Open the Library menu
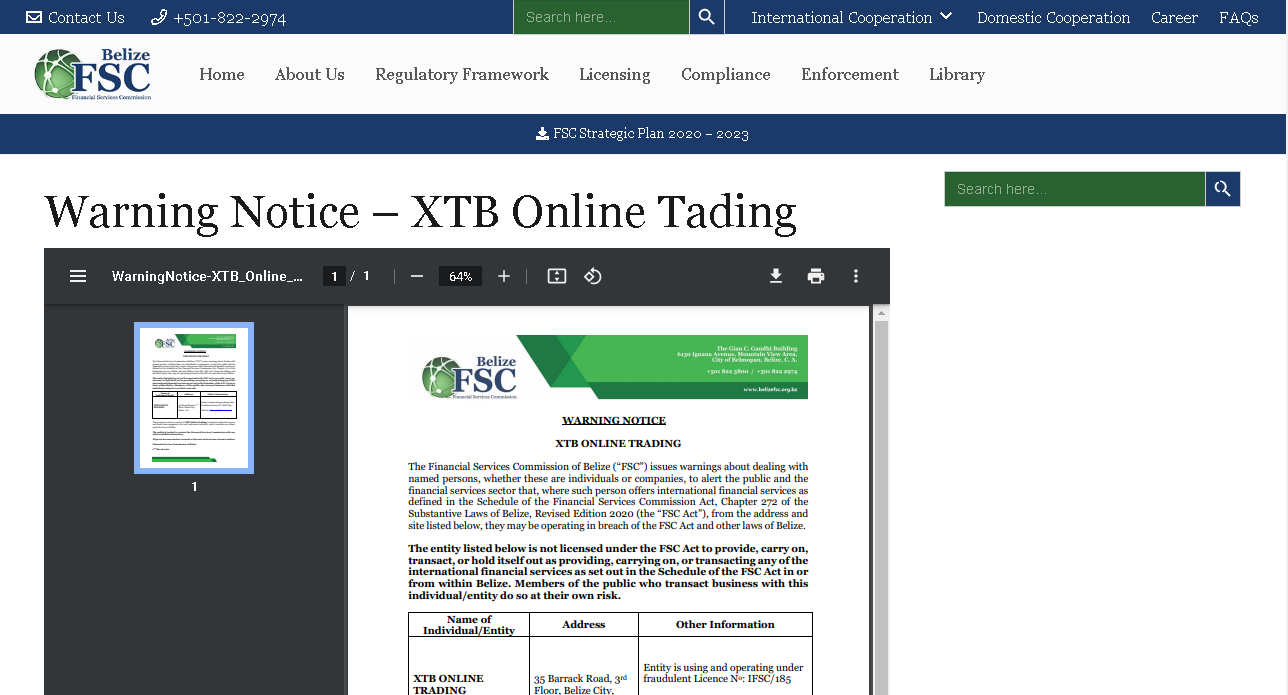 957,74
